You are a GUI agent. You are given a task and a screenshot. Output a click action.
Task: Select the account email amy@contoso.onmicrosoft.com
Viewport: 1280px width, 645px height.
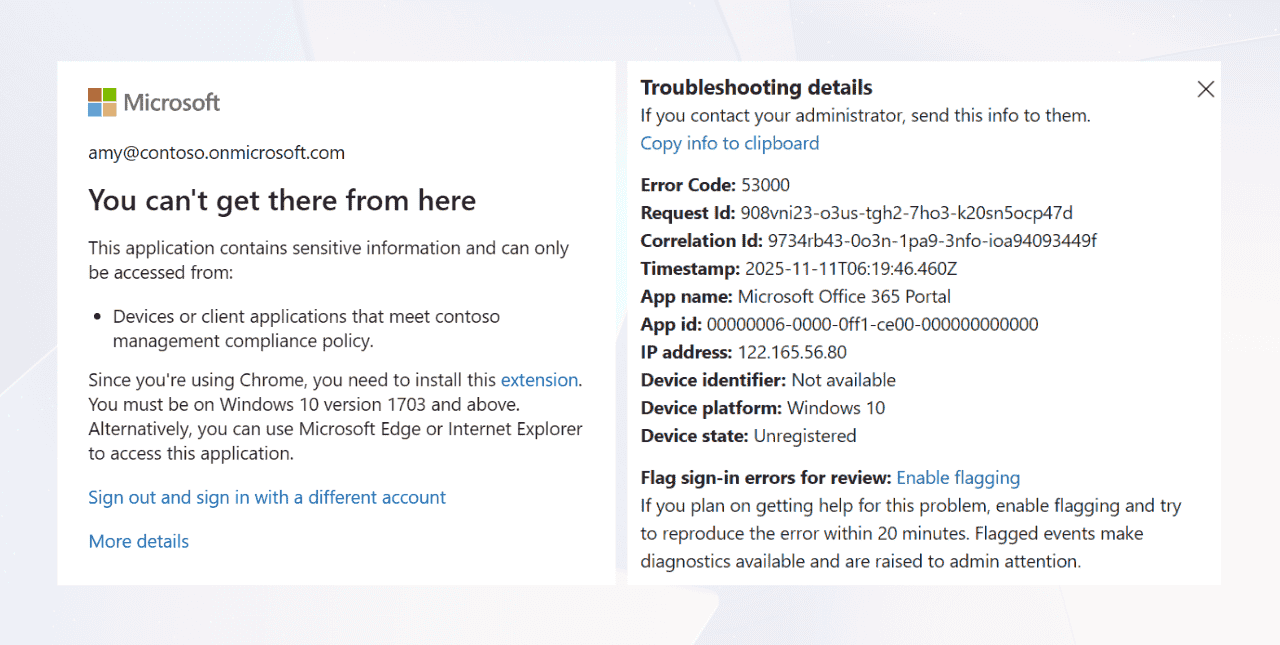(x=217, y=152)
